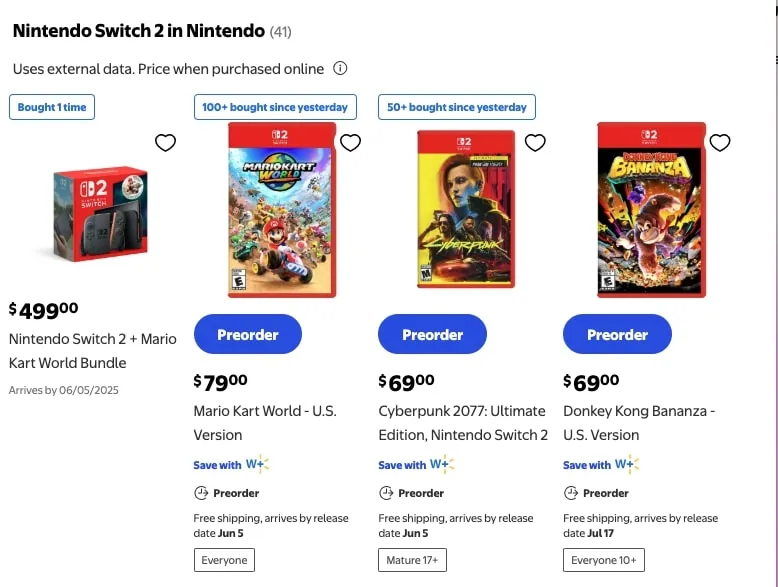
Task: Go to Mario Kart World - U.S. Version link
Action: click(x=264, y=423)
